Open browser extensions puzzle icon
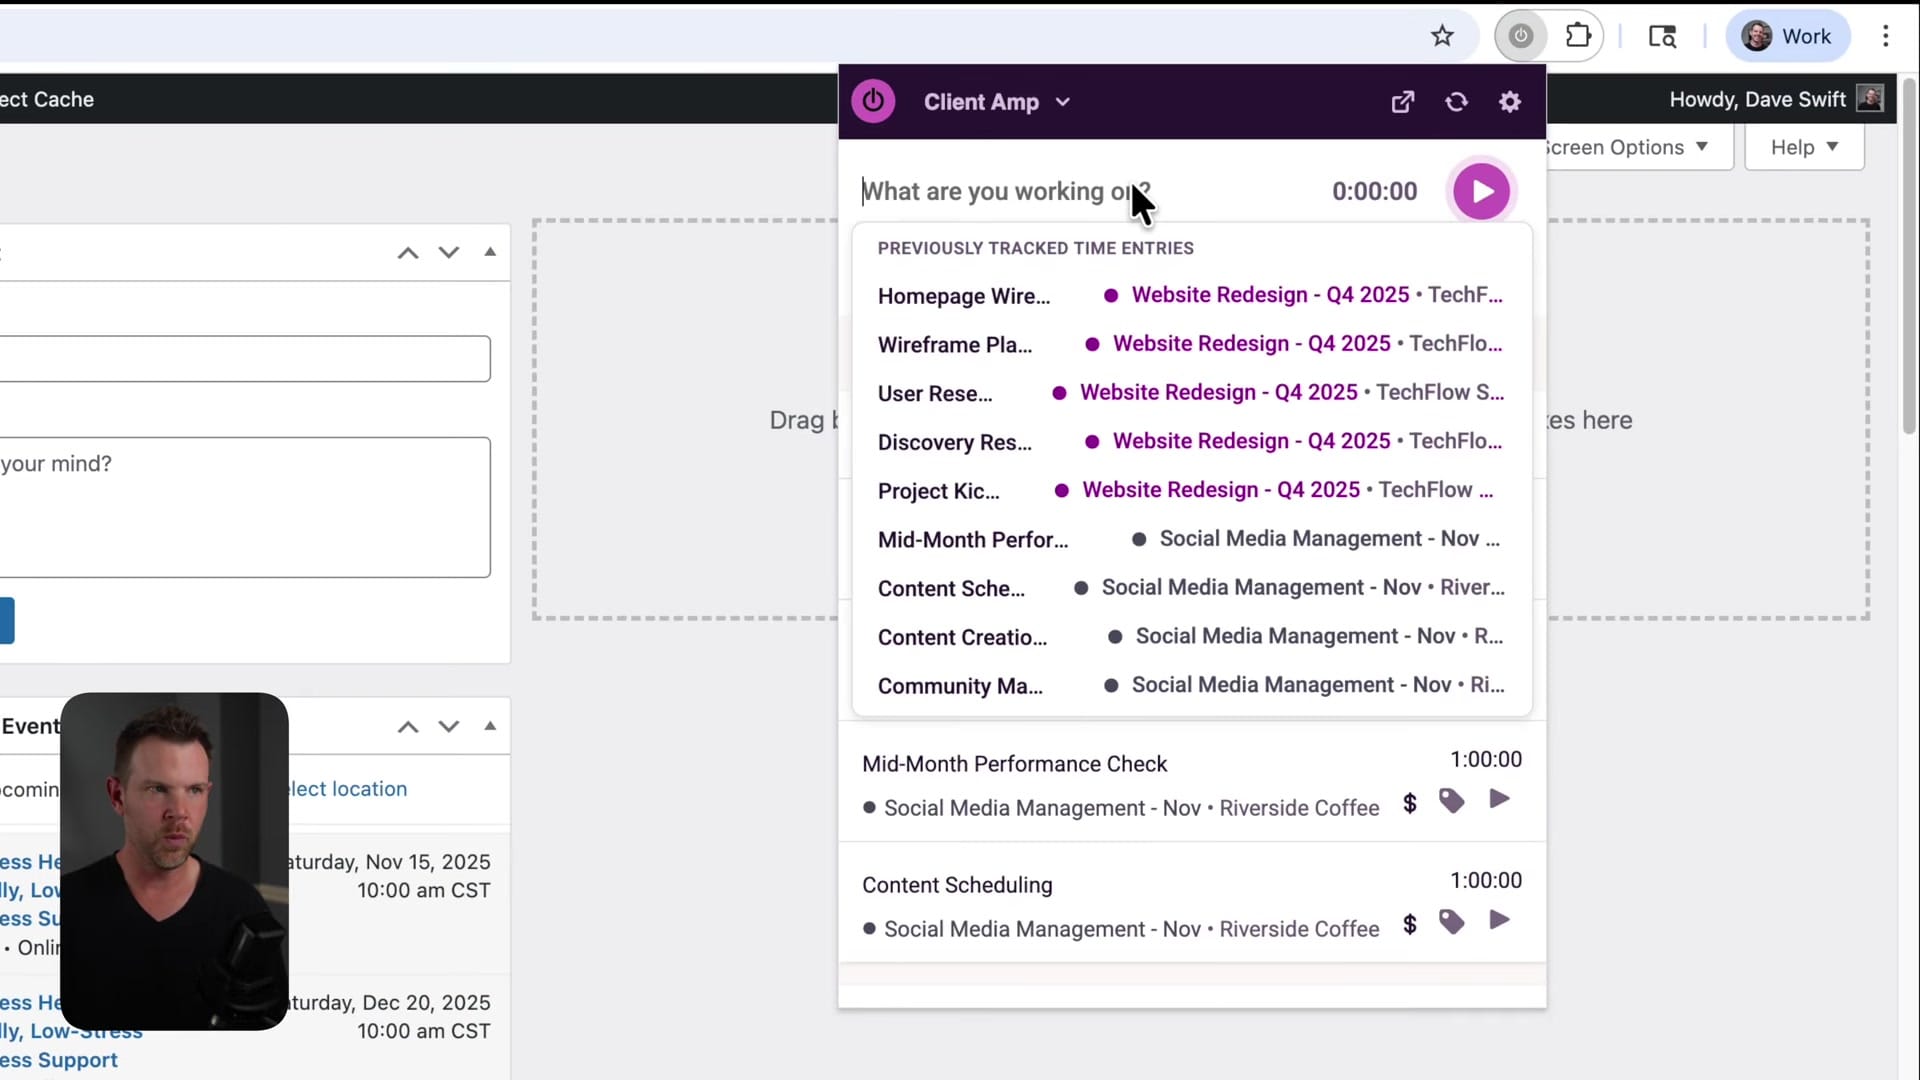 1578,36
